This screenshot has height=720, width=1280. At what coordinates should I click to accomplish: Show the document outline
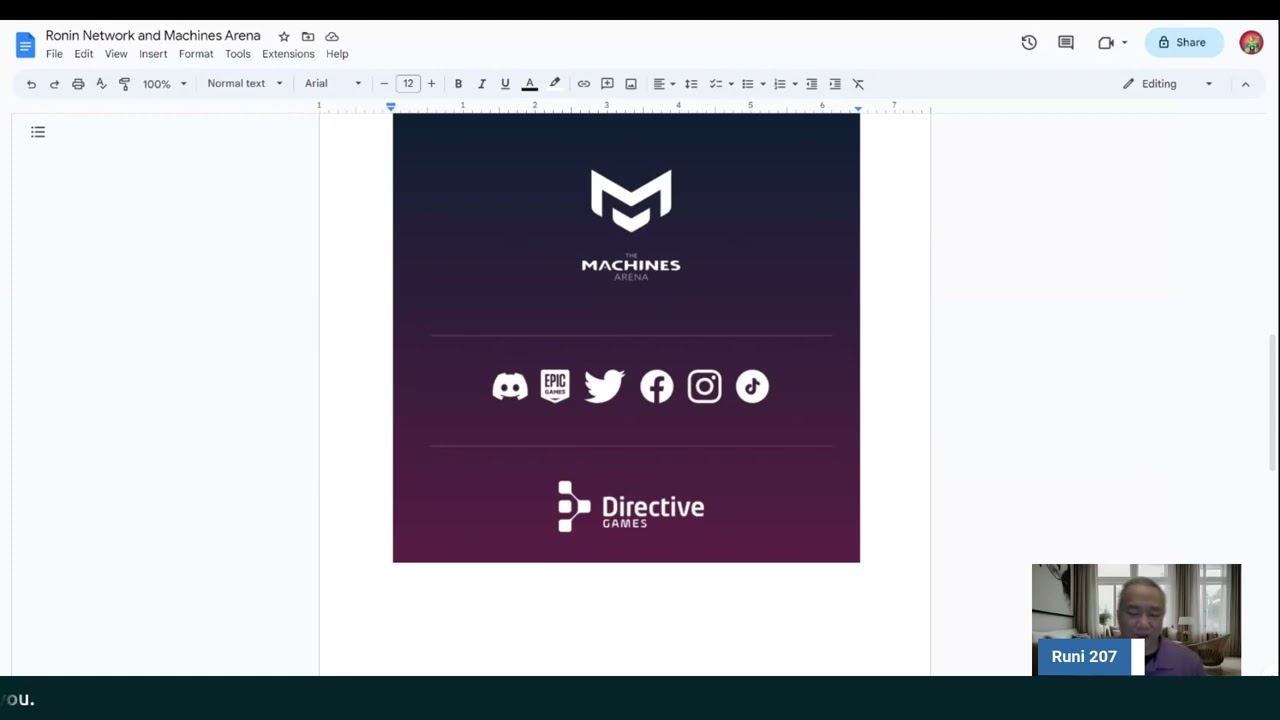pyautogui.click(x=38, y=132)
